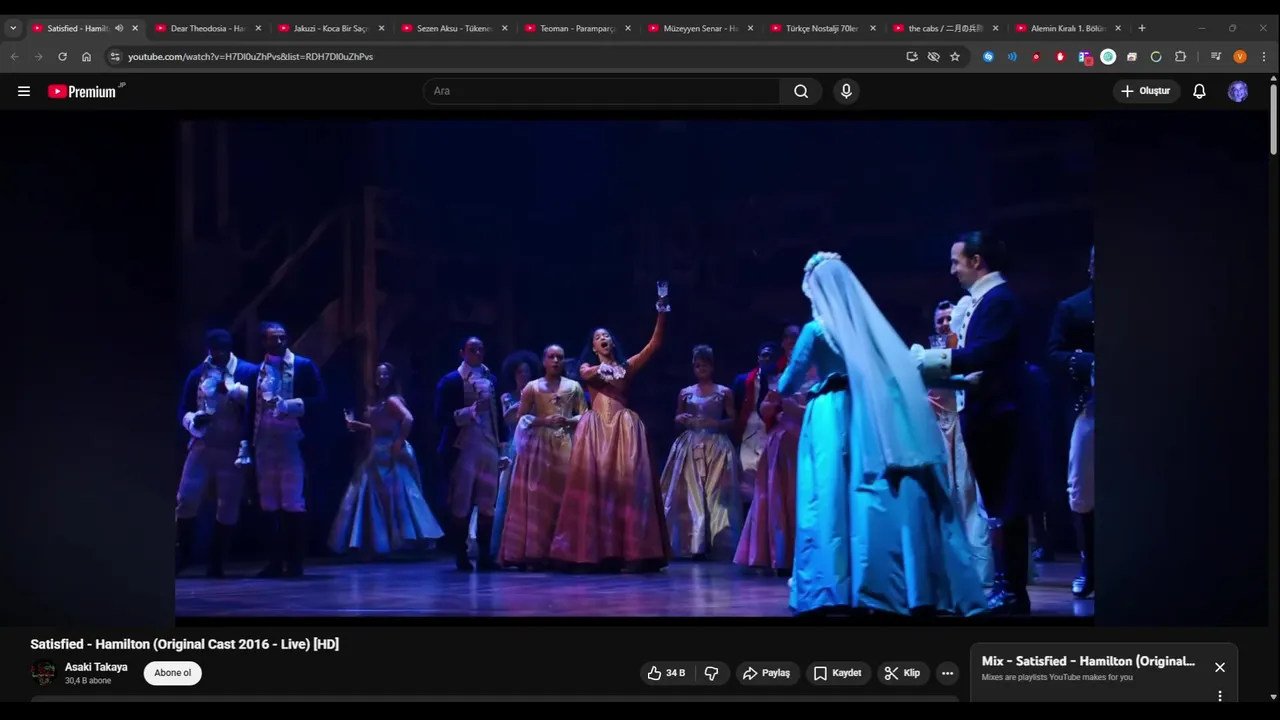Close the Teoman tab

(x=628, y=28)
